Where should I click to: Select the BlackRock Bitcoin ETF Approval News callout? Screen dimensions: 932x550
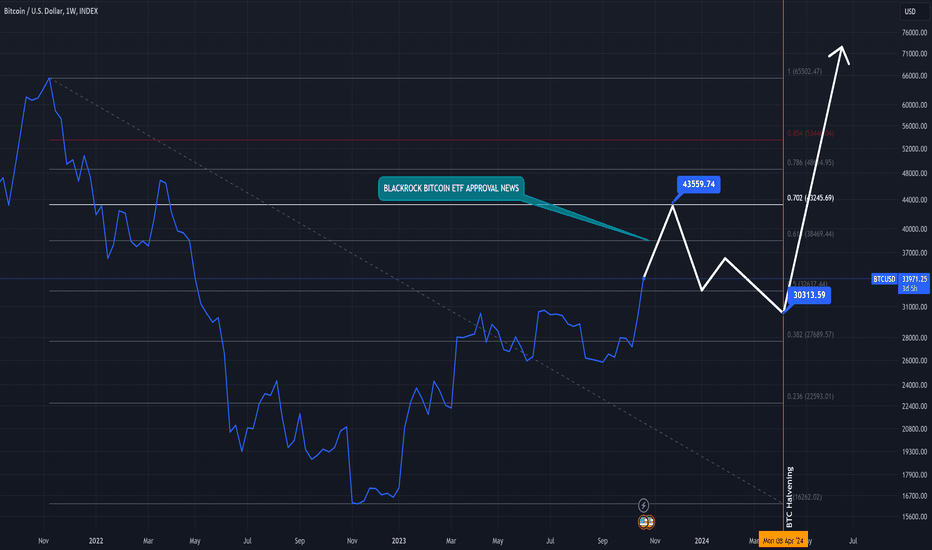(x=451, y=188)
